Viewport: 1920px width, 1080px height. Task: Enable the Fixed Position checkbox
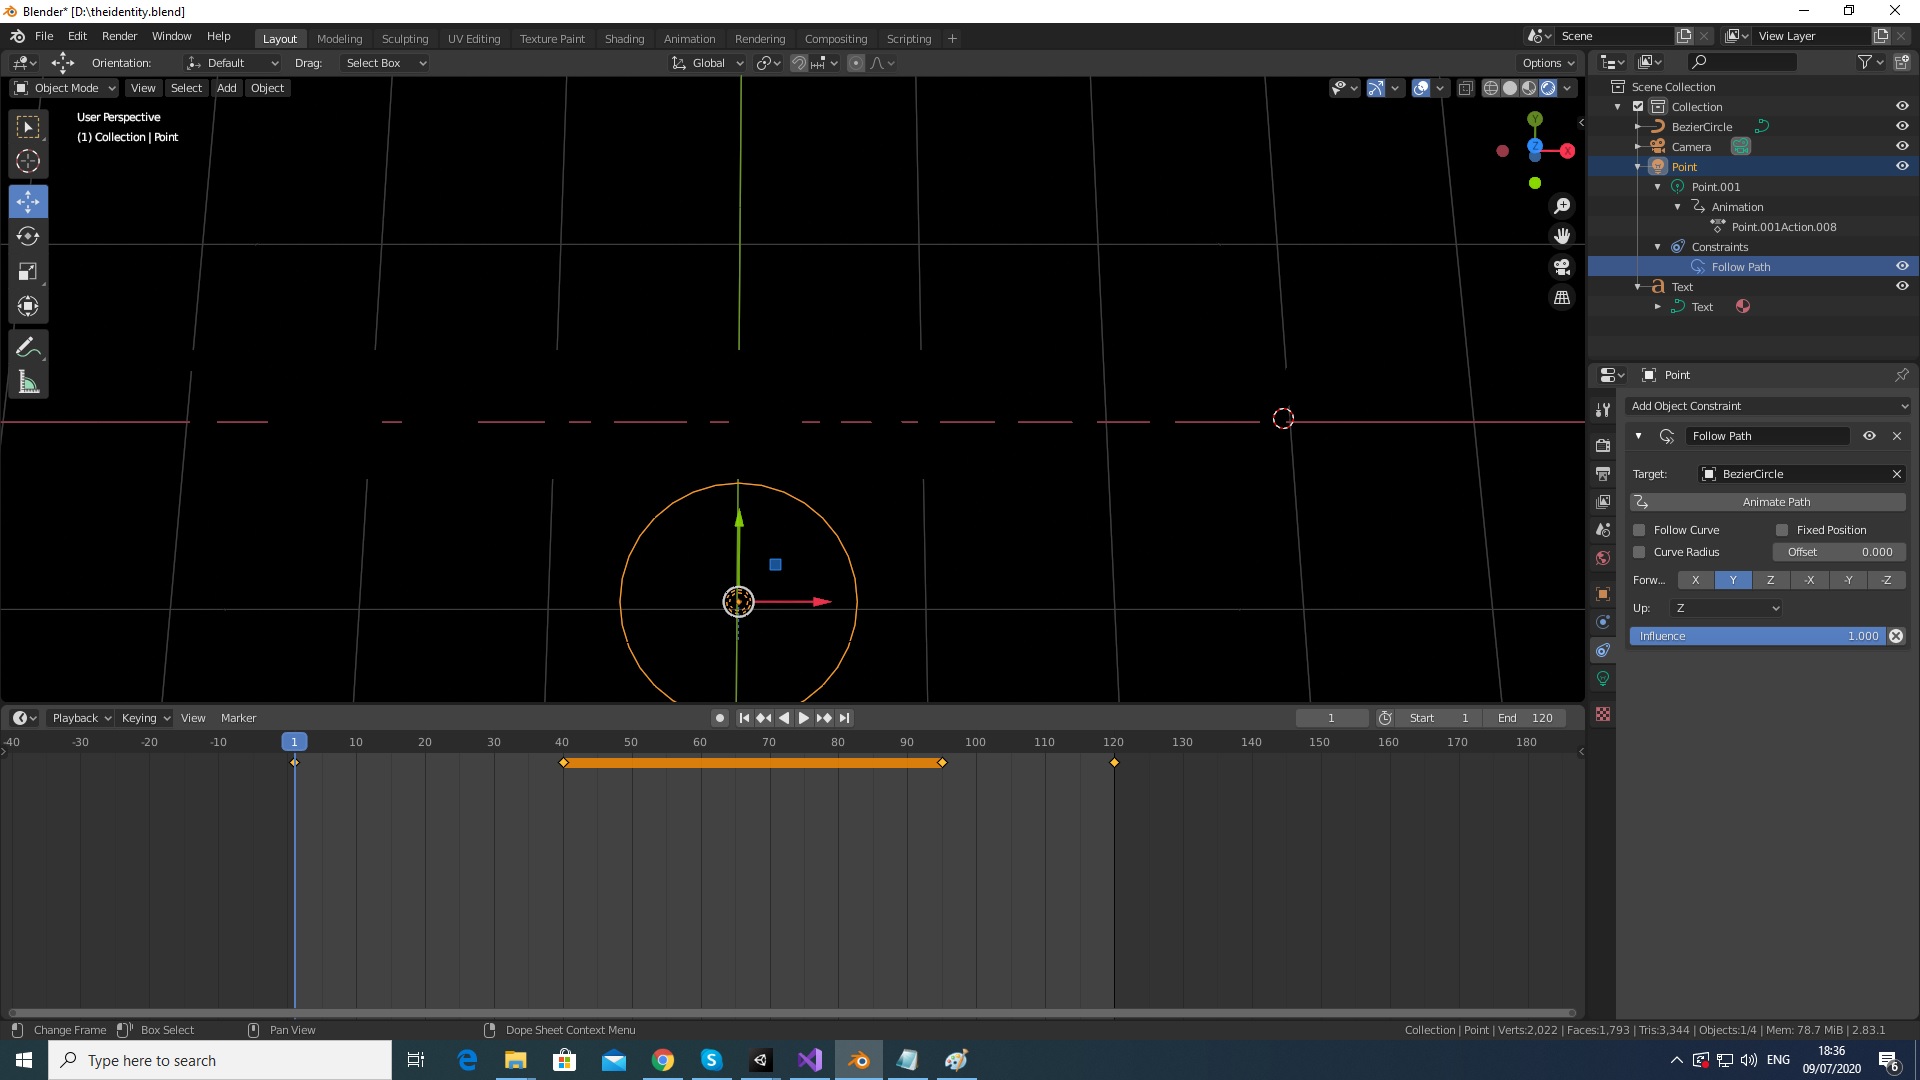pyautogui.click(x=1785, y=529)
